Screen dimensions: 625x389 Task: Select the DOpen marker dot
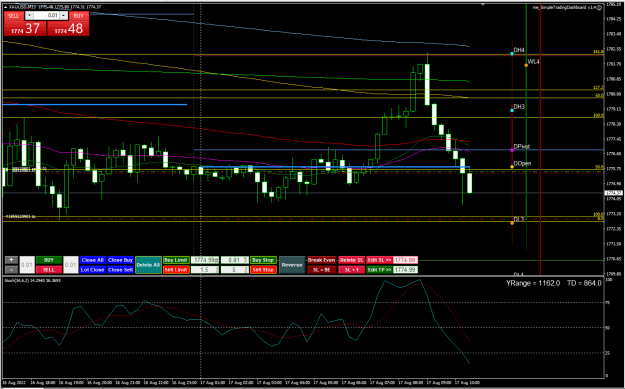[512, 167]
